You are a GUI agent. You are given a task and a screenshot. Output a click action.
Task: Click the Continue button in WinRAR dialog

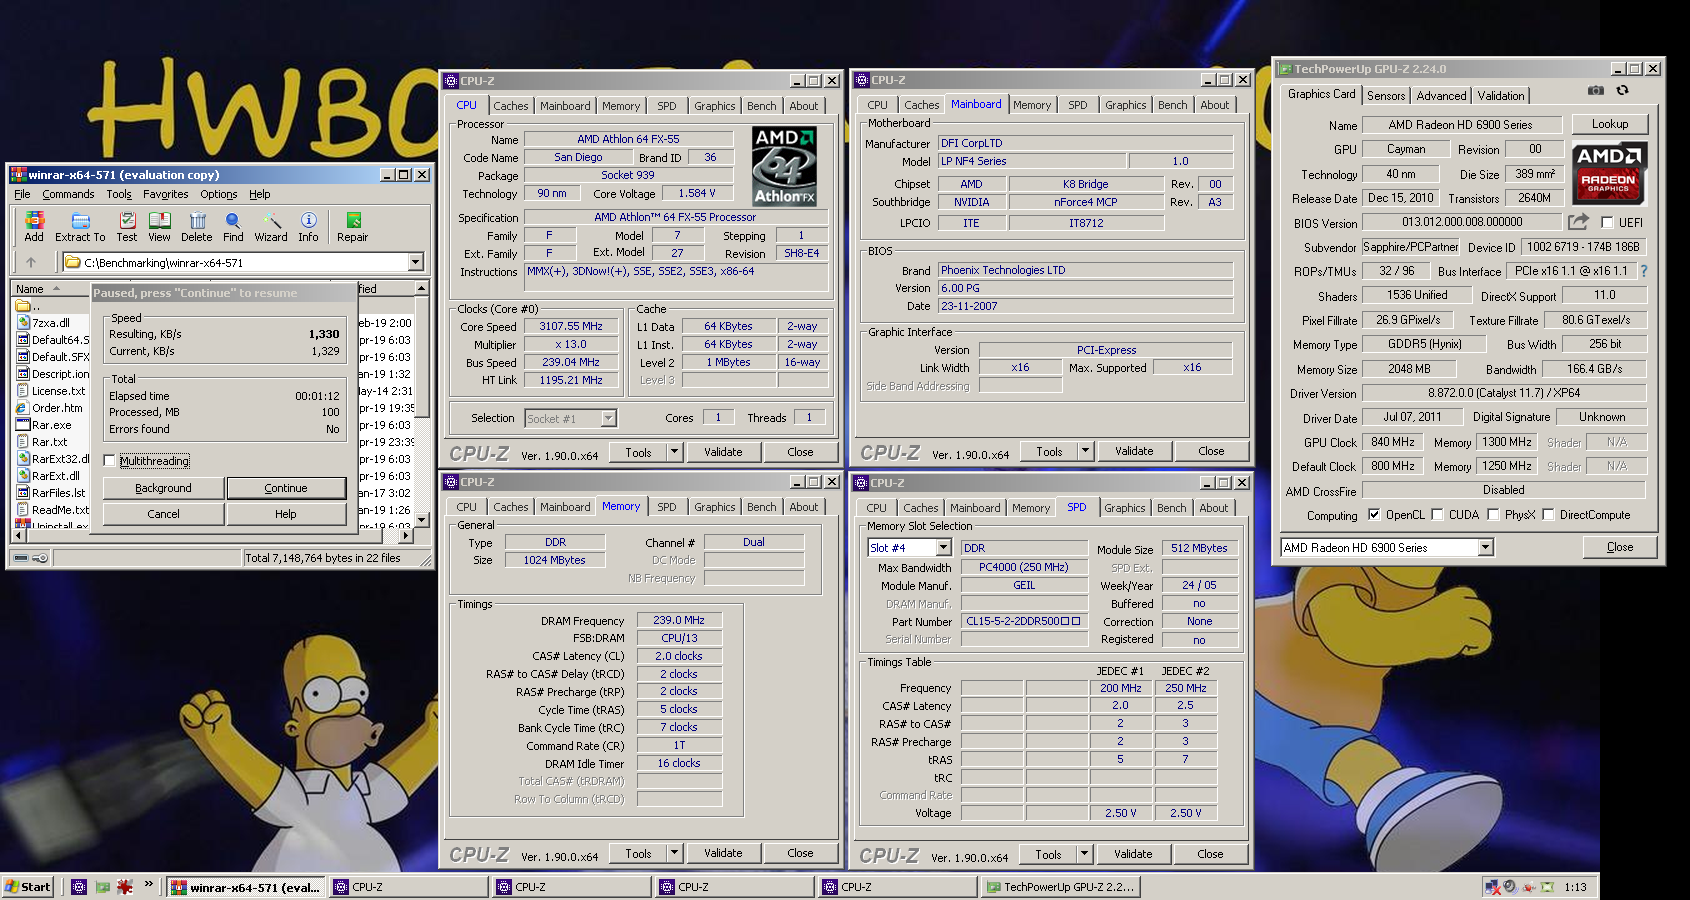point(286,488)
